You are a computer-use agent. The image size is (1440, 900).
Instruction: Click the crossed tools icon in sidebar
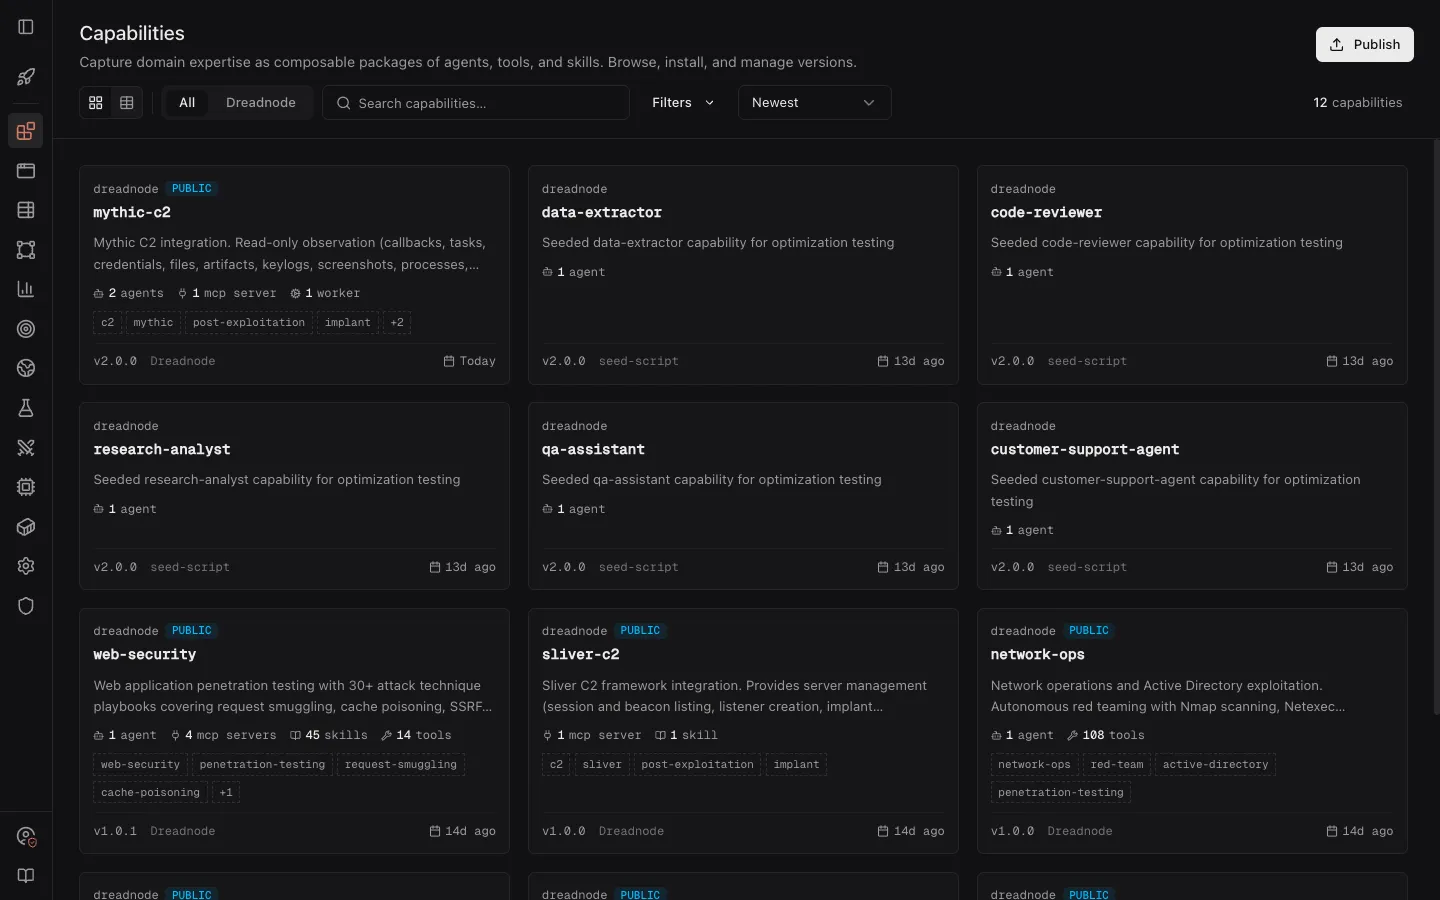point(26,448)
